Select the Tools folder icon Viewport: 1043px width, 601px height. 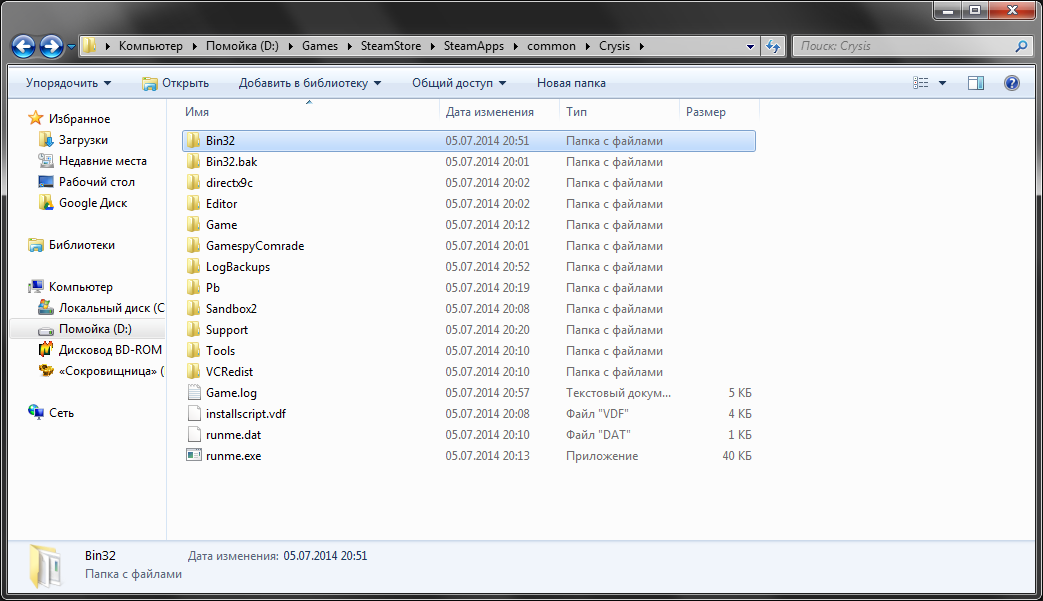[194, 350]
